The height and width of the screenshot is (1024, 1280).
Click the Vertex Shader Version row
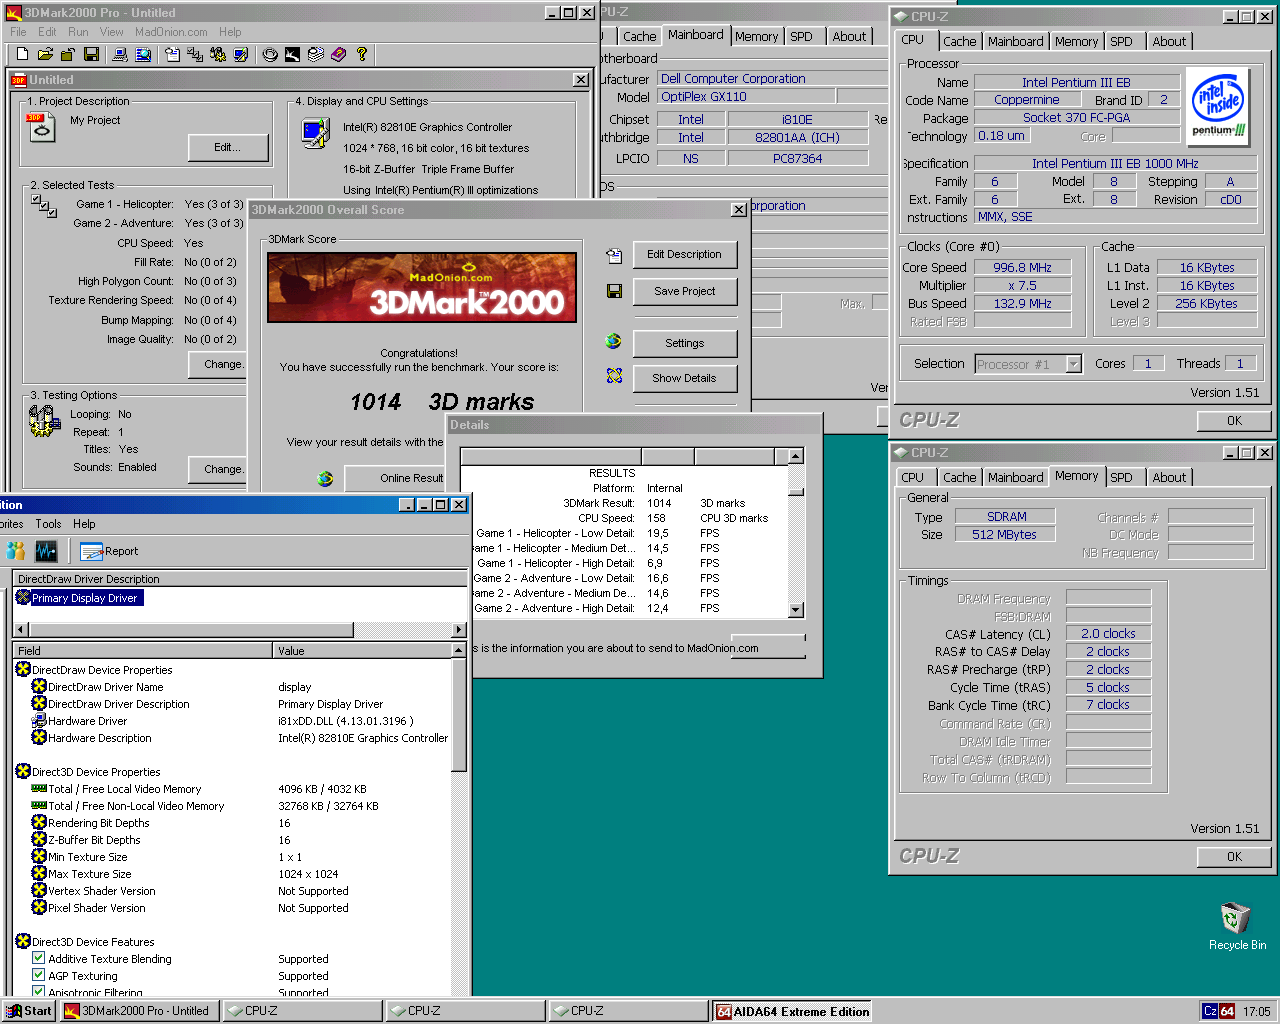(240, 891)
